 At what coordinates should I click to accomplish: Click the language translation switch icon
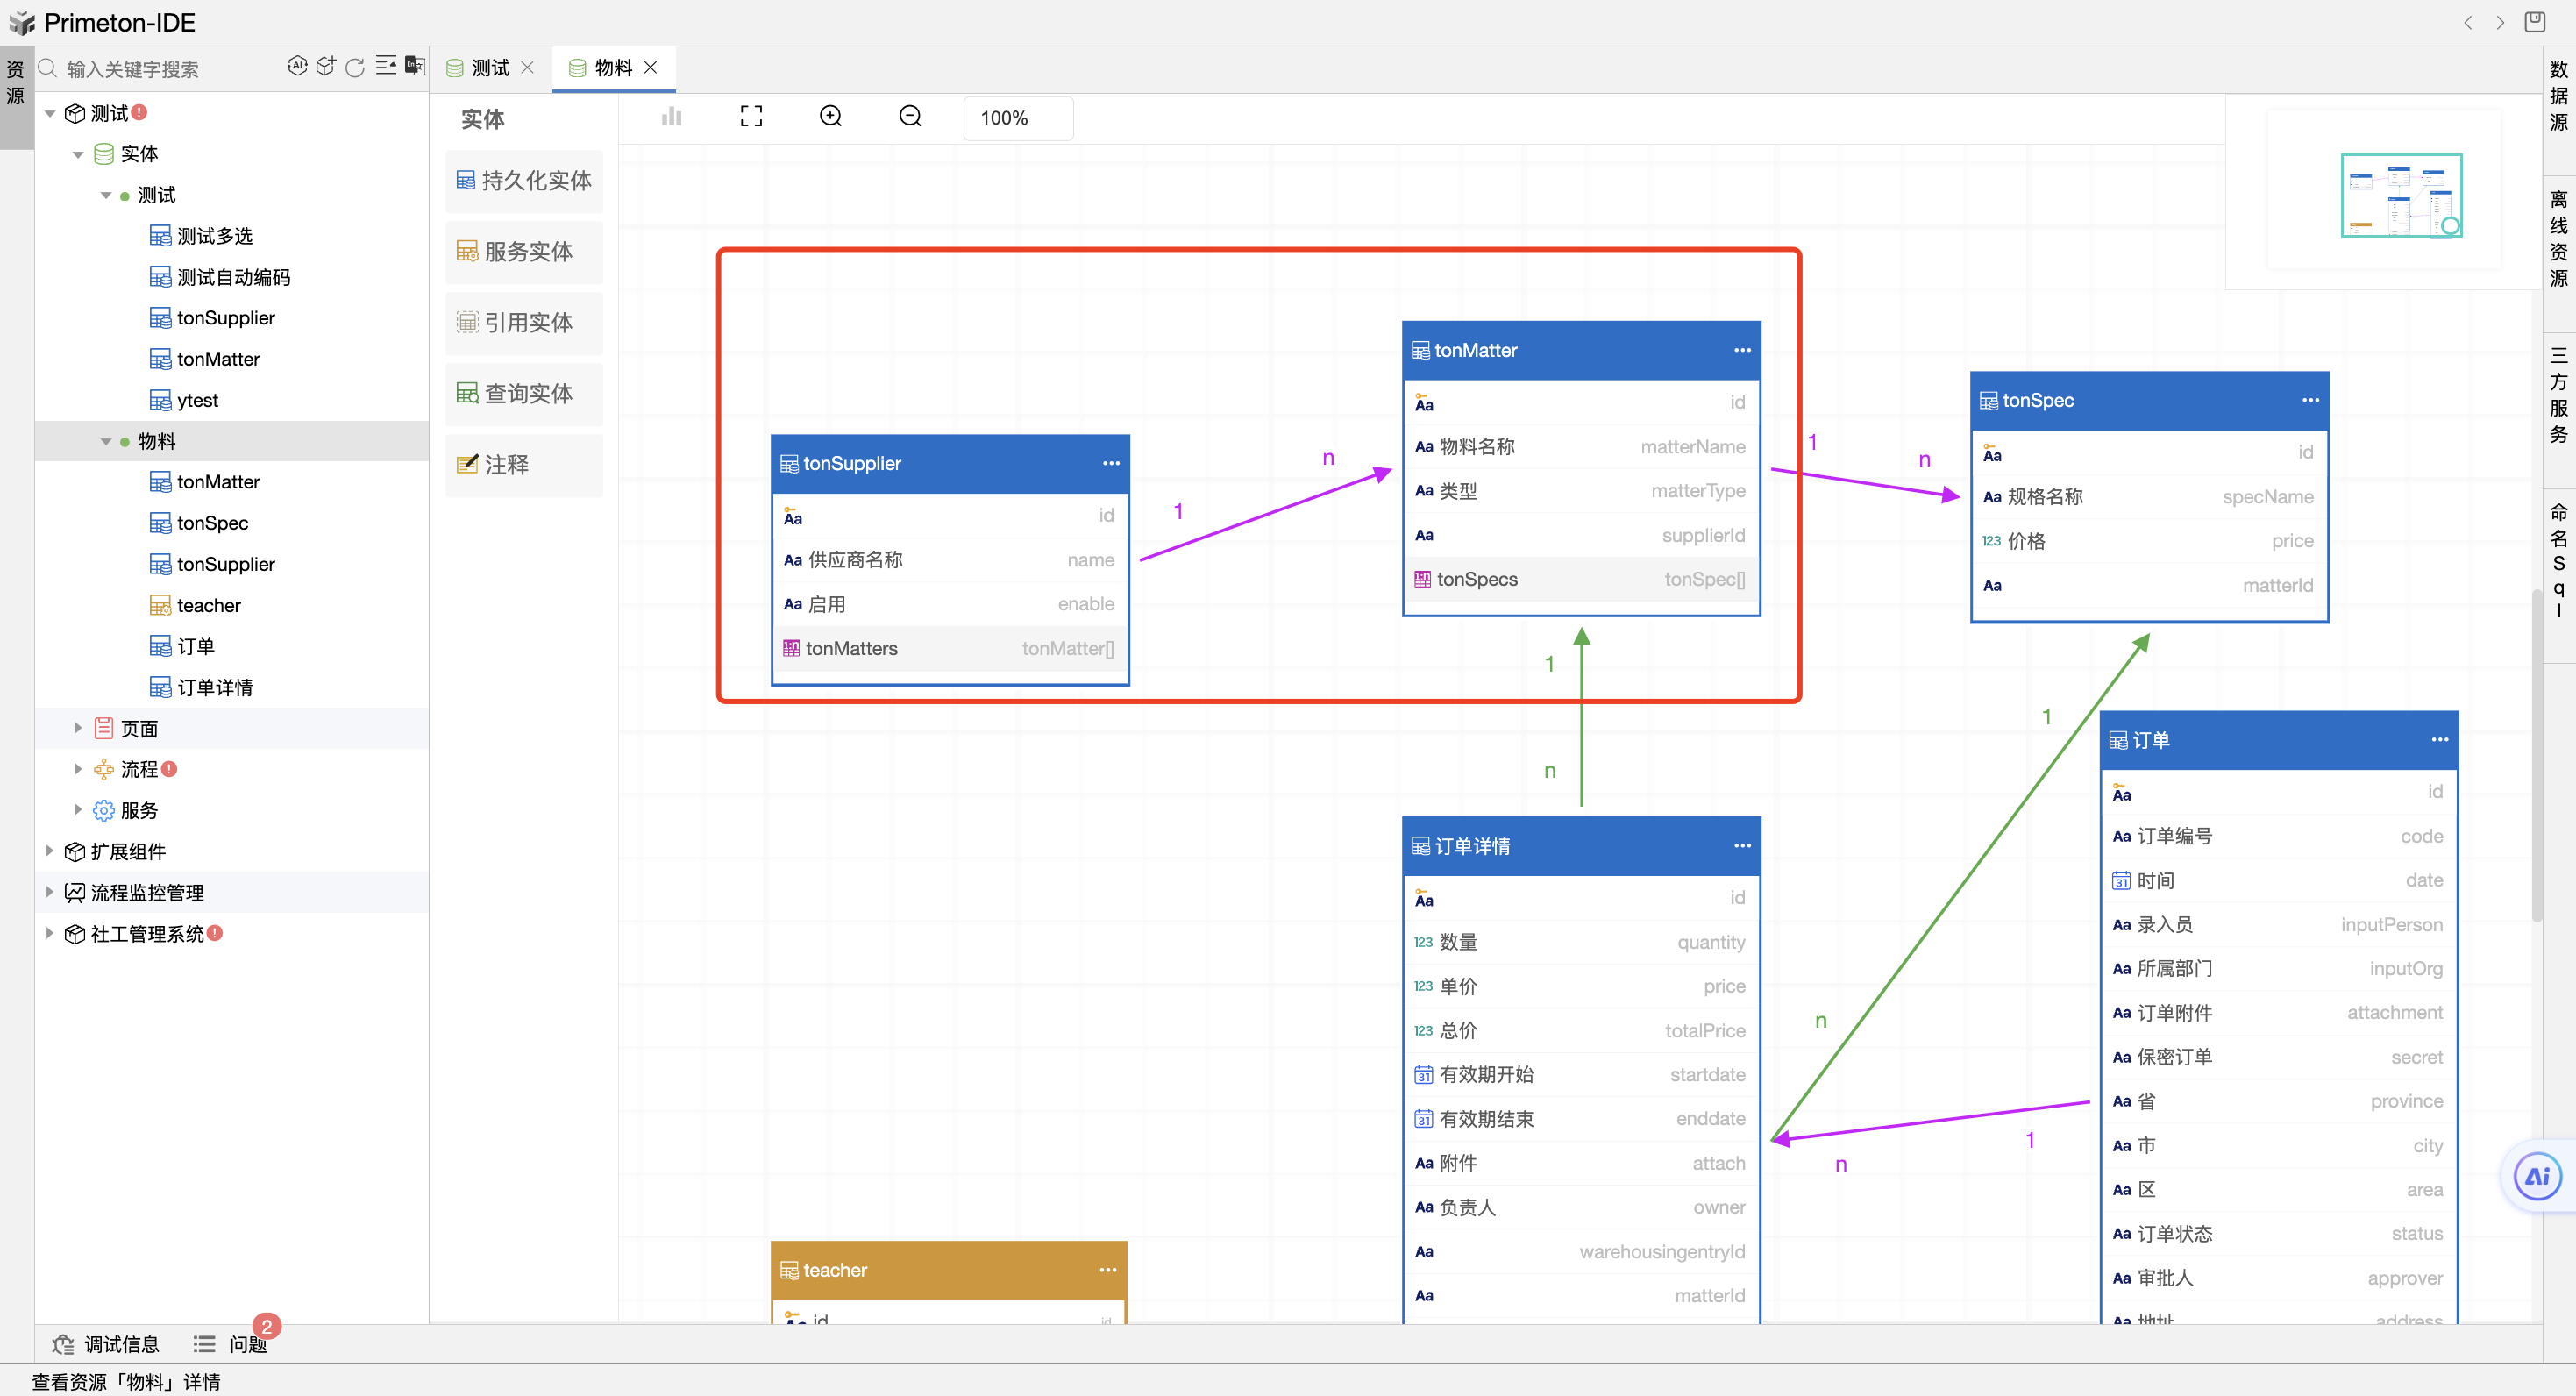click(415, 66)
